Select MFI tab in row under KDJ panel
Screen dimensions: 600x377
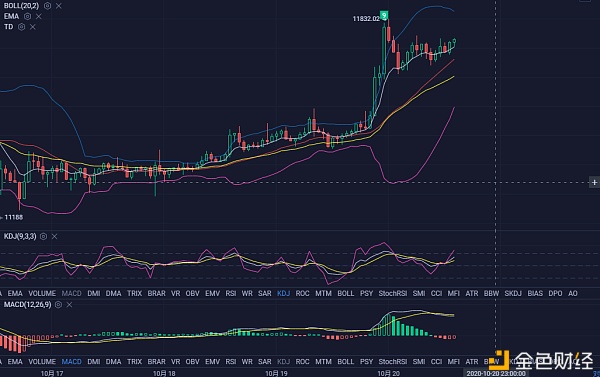[454, 294]
